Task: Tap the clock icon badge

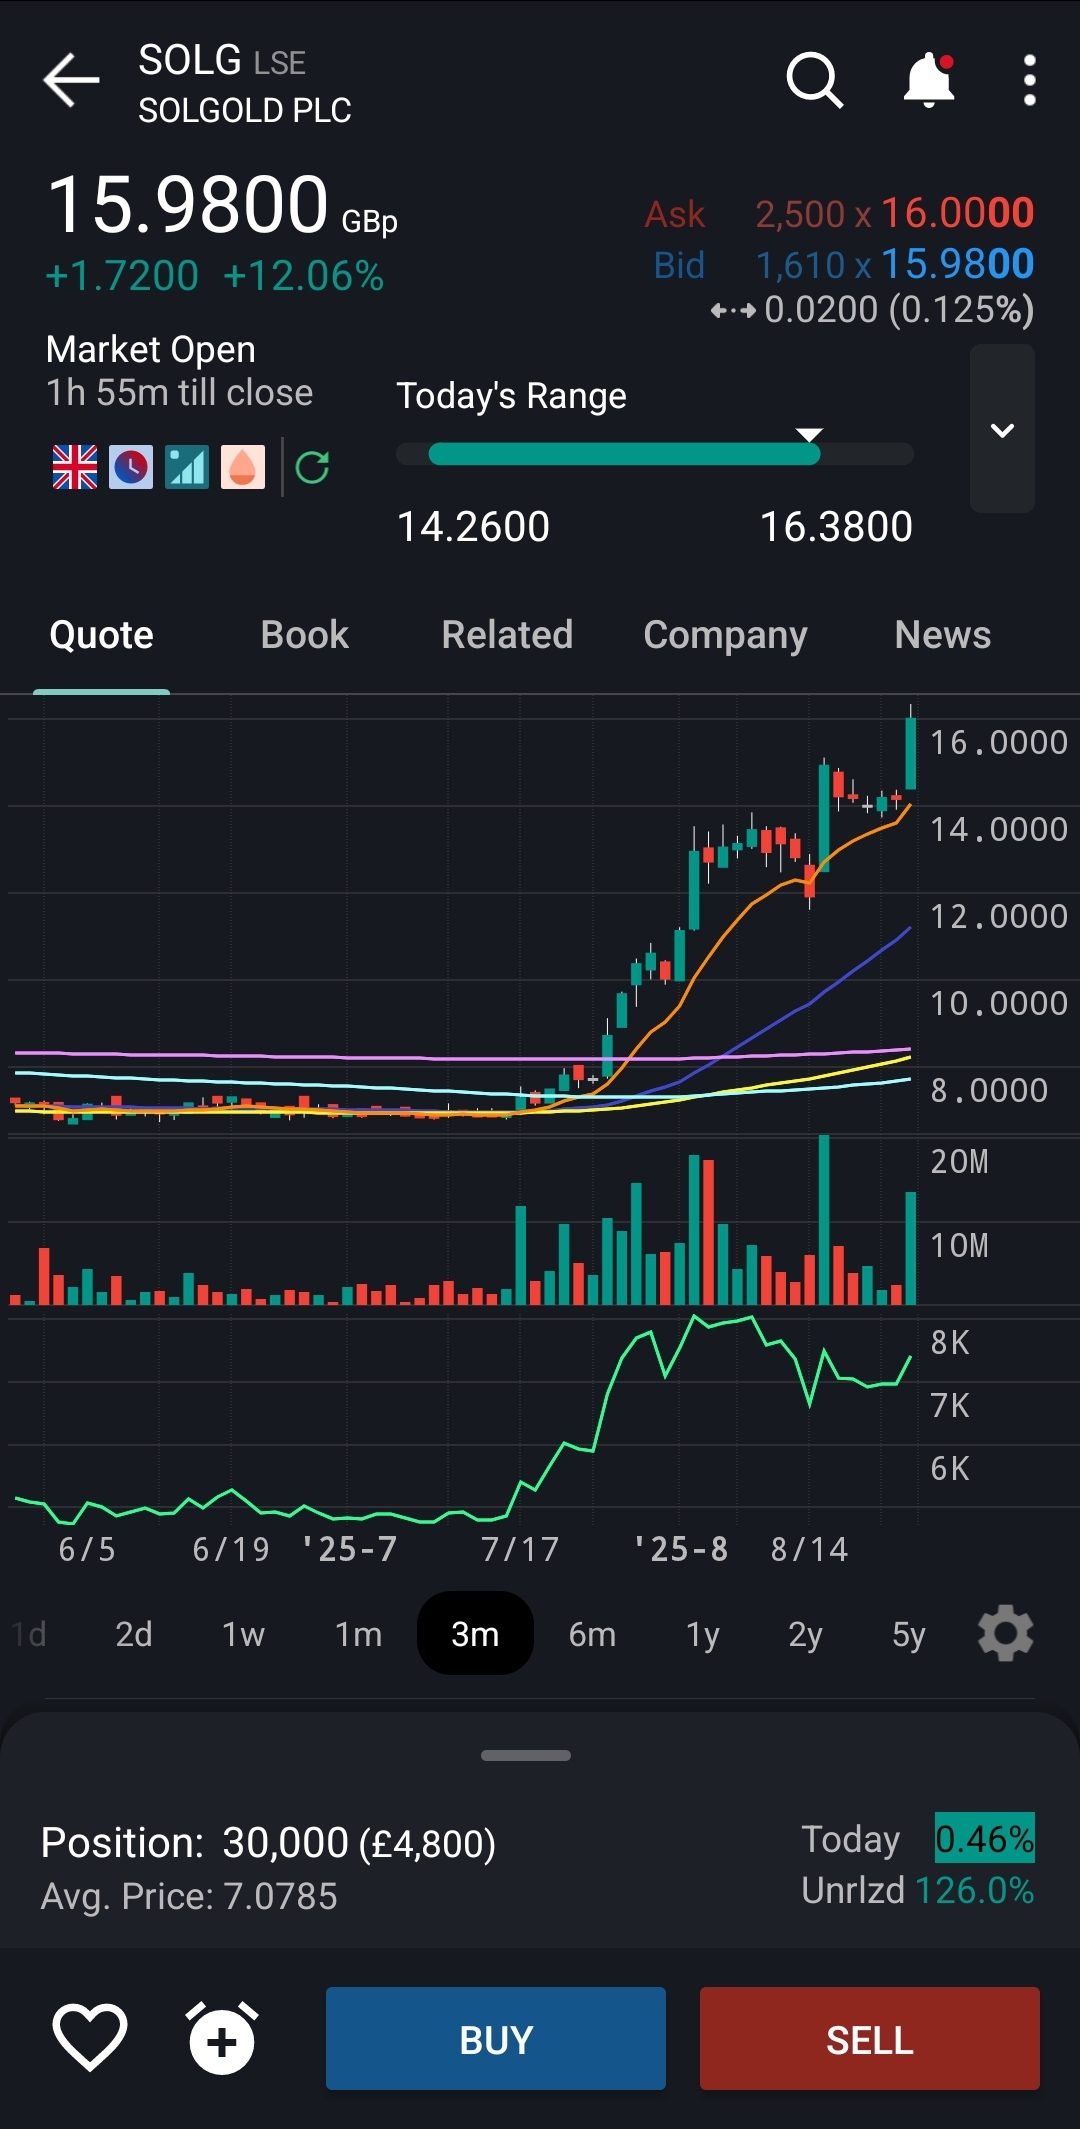Action: 131,467
